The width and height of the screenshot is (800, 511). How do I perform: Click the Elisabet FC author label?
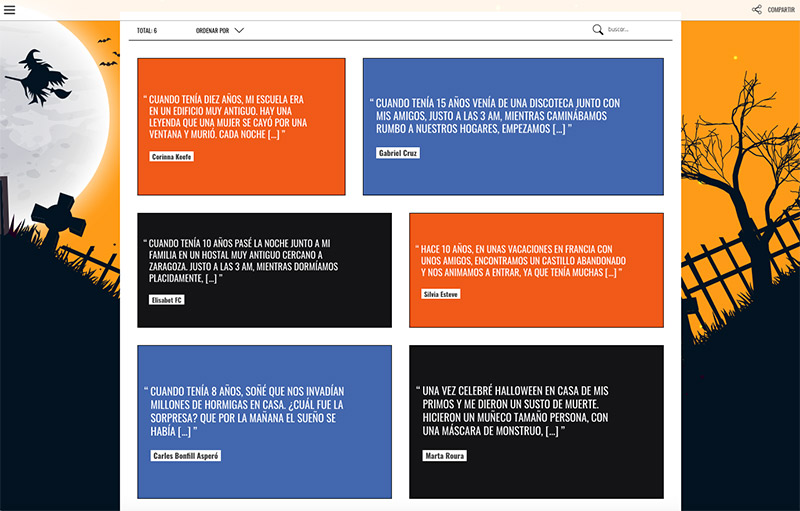point(167,300)
